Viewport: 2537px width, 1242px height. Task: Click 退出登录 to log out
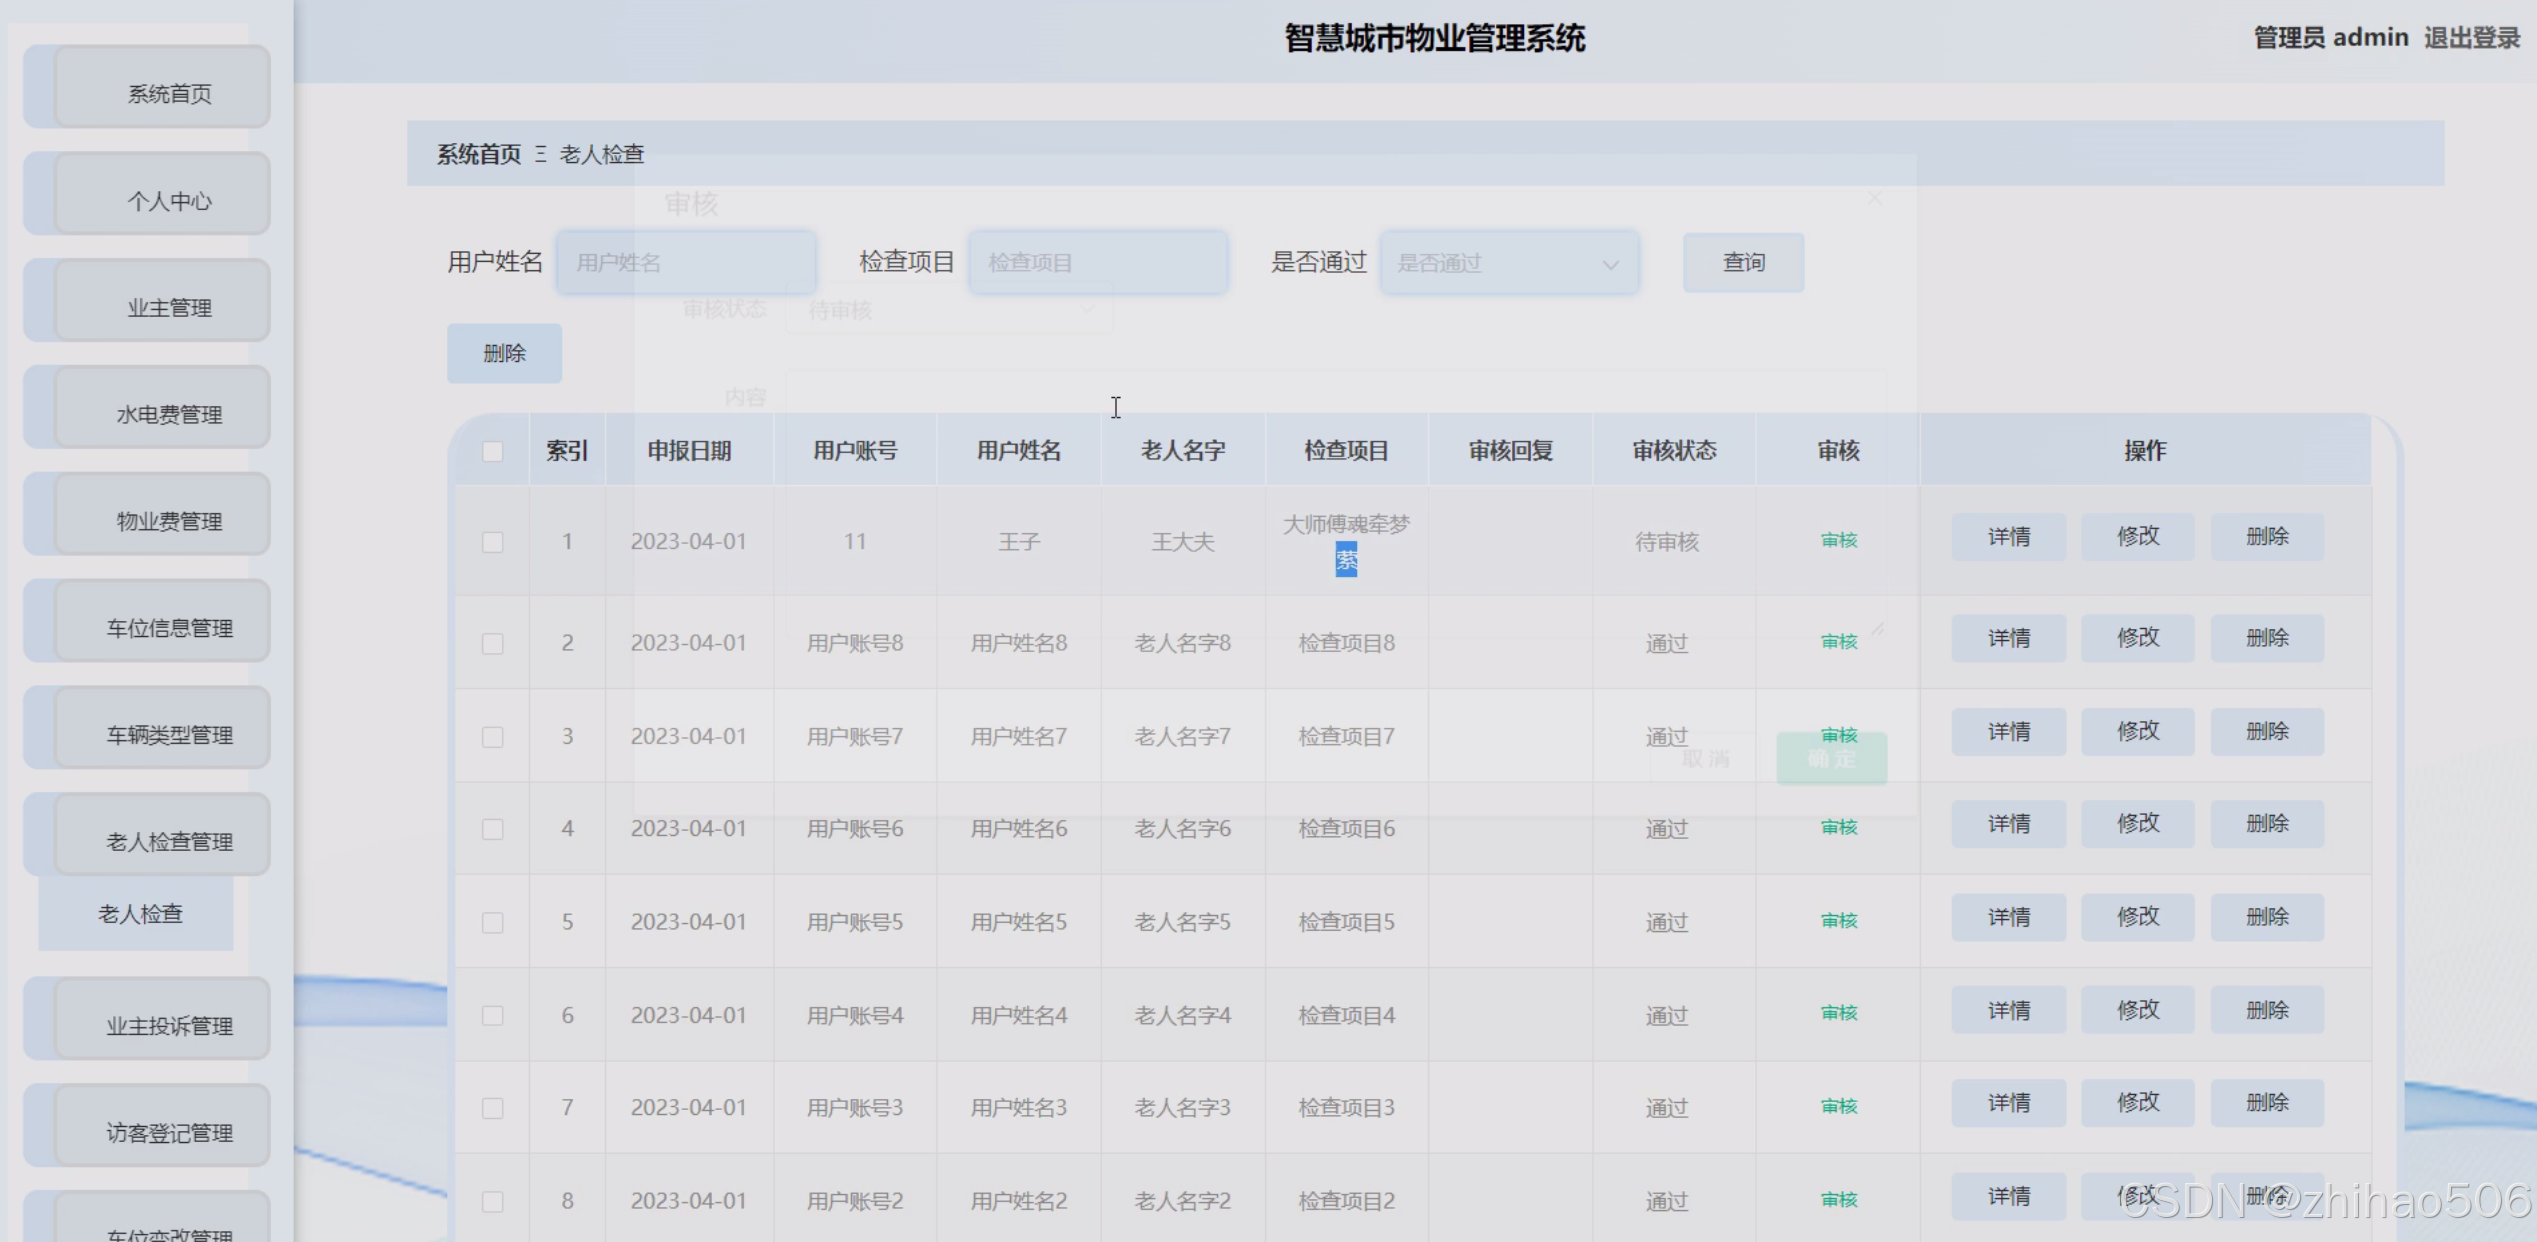(x=2471, y=38)
